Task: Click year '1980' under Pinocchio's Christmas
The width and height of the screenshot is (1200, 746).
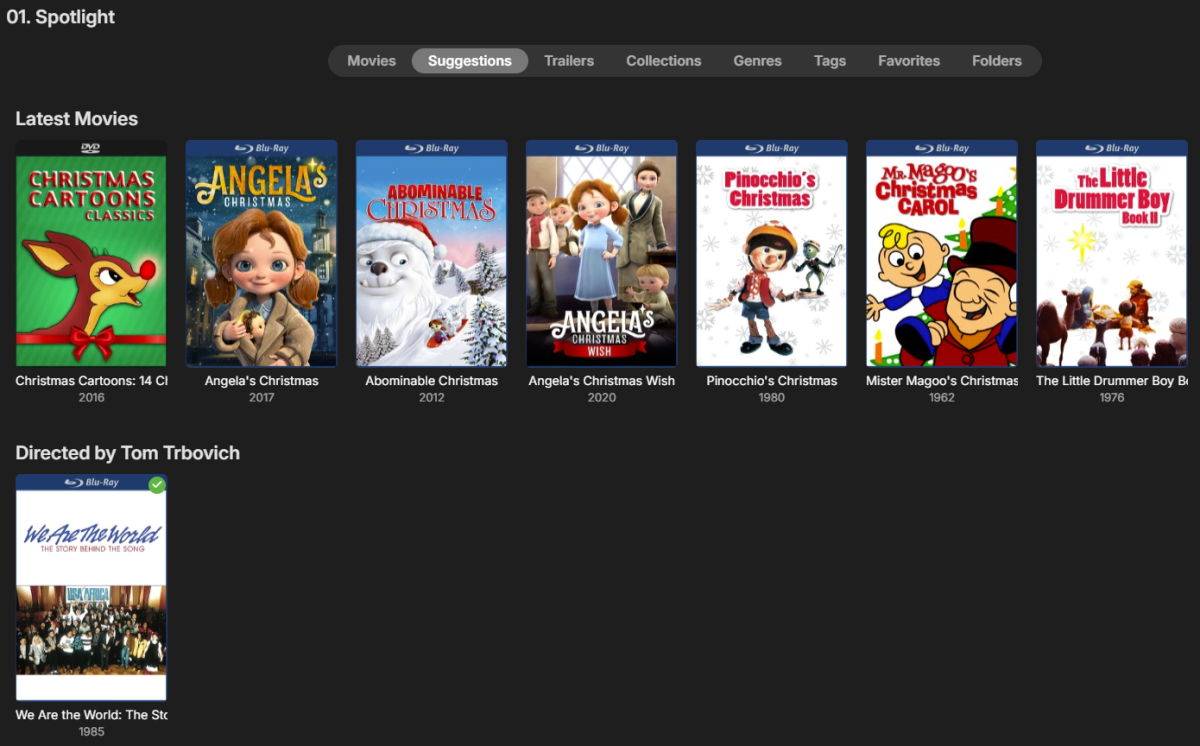Action: tap(771, 397)
